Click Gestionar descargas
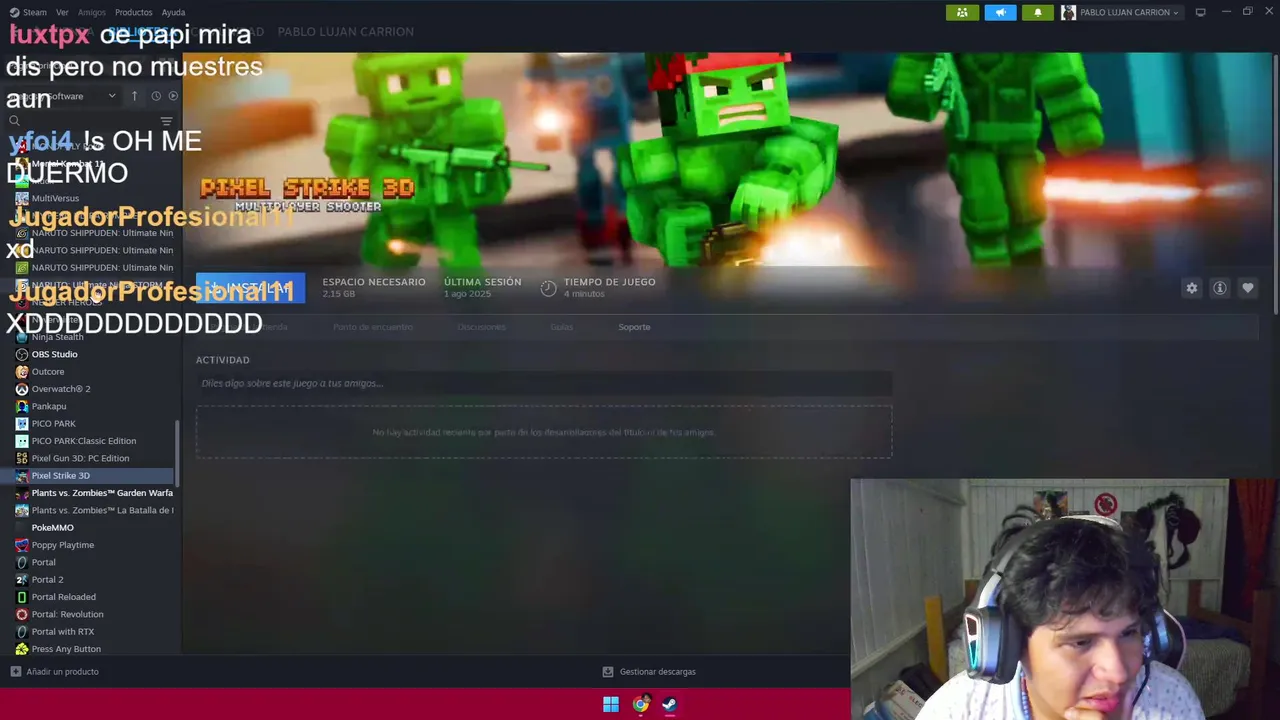This screenshot has width=1280, height=720. point(657,672)
